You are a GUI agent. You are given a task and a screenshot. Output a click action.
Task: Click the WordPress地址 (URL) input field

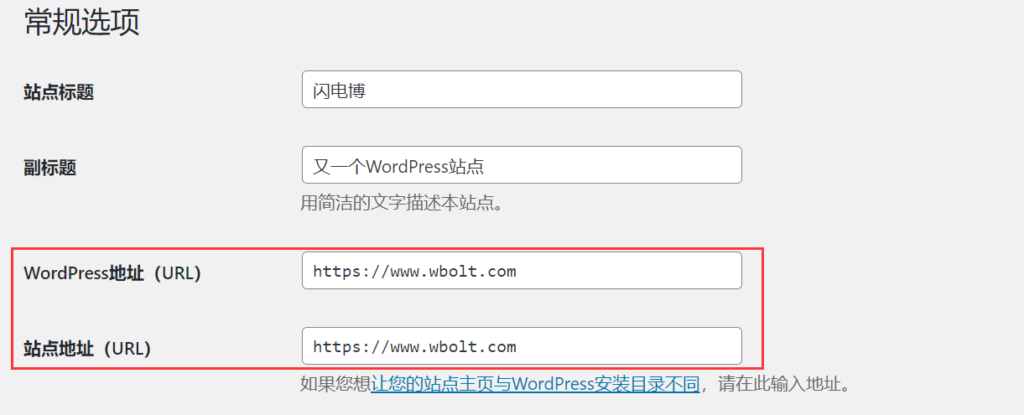(522, 271)
